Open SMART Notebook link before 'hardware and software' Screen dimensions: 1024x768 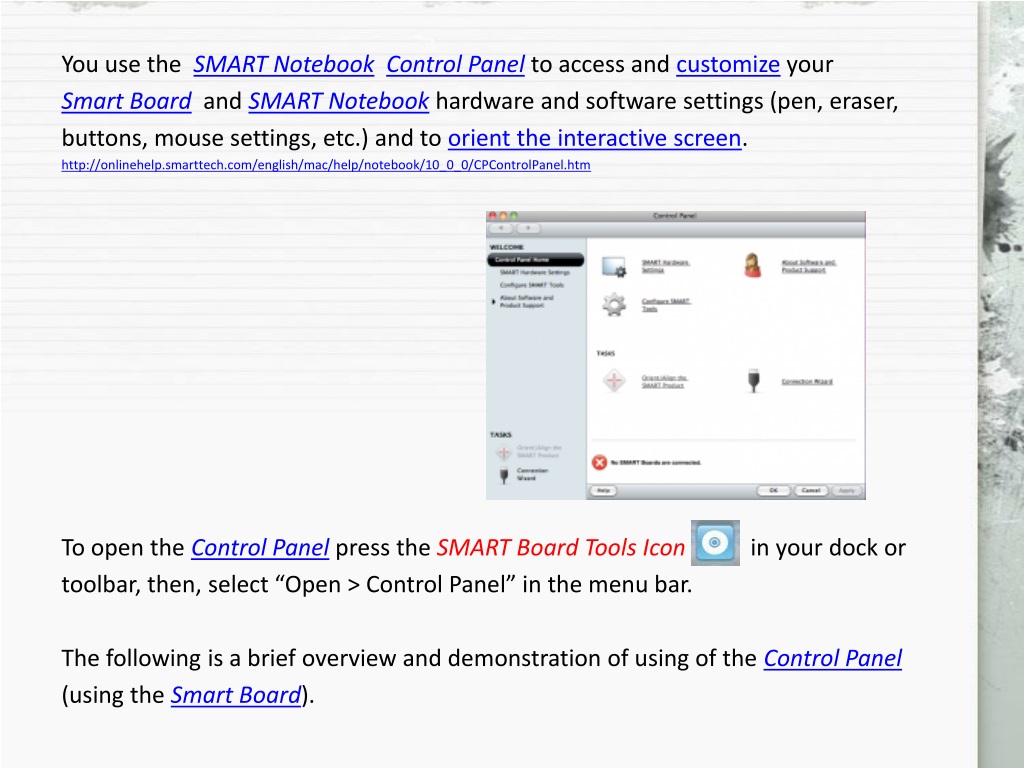[338, 101]
